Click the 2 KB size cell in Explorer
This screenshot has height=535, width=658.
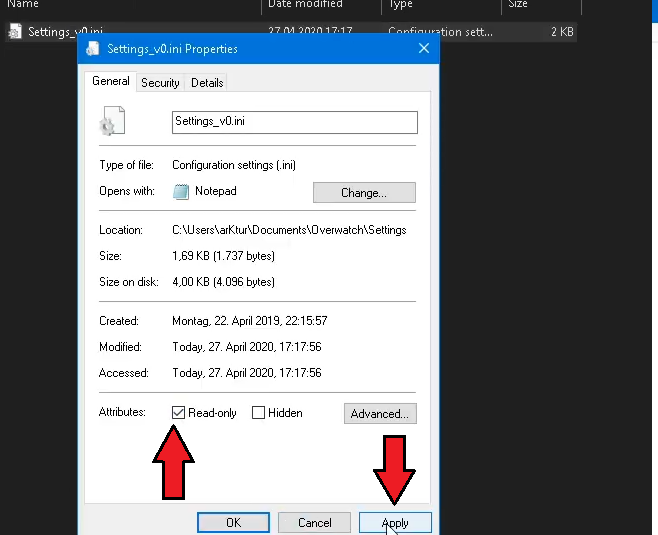coord(562,32)
